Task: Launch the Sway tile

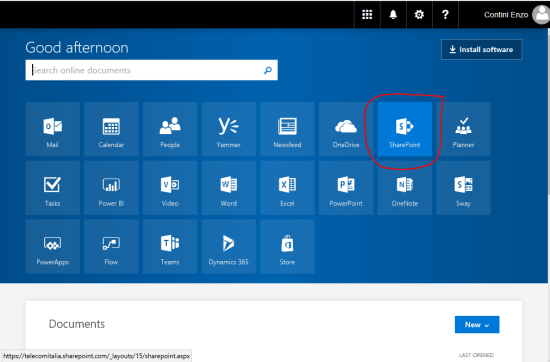Action: pos(463,188)
